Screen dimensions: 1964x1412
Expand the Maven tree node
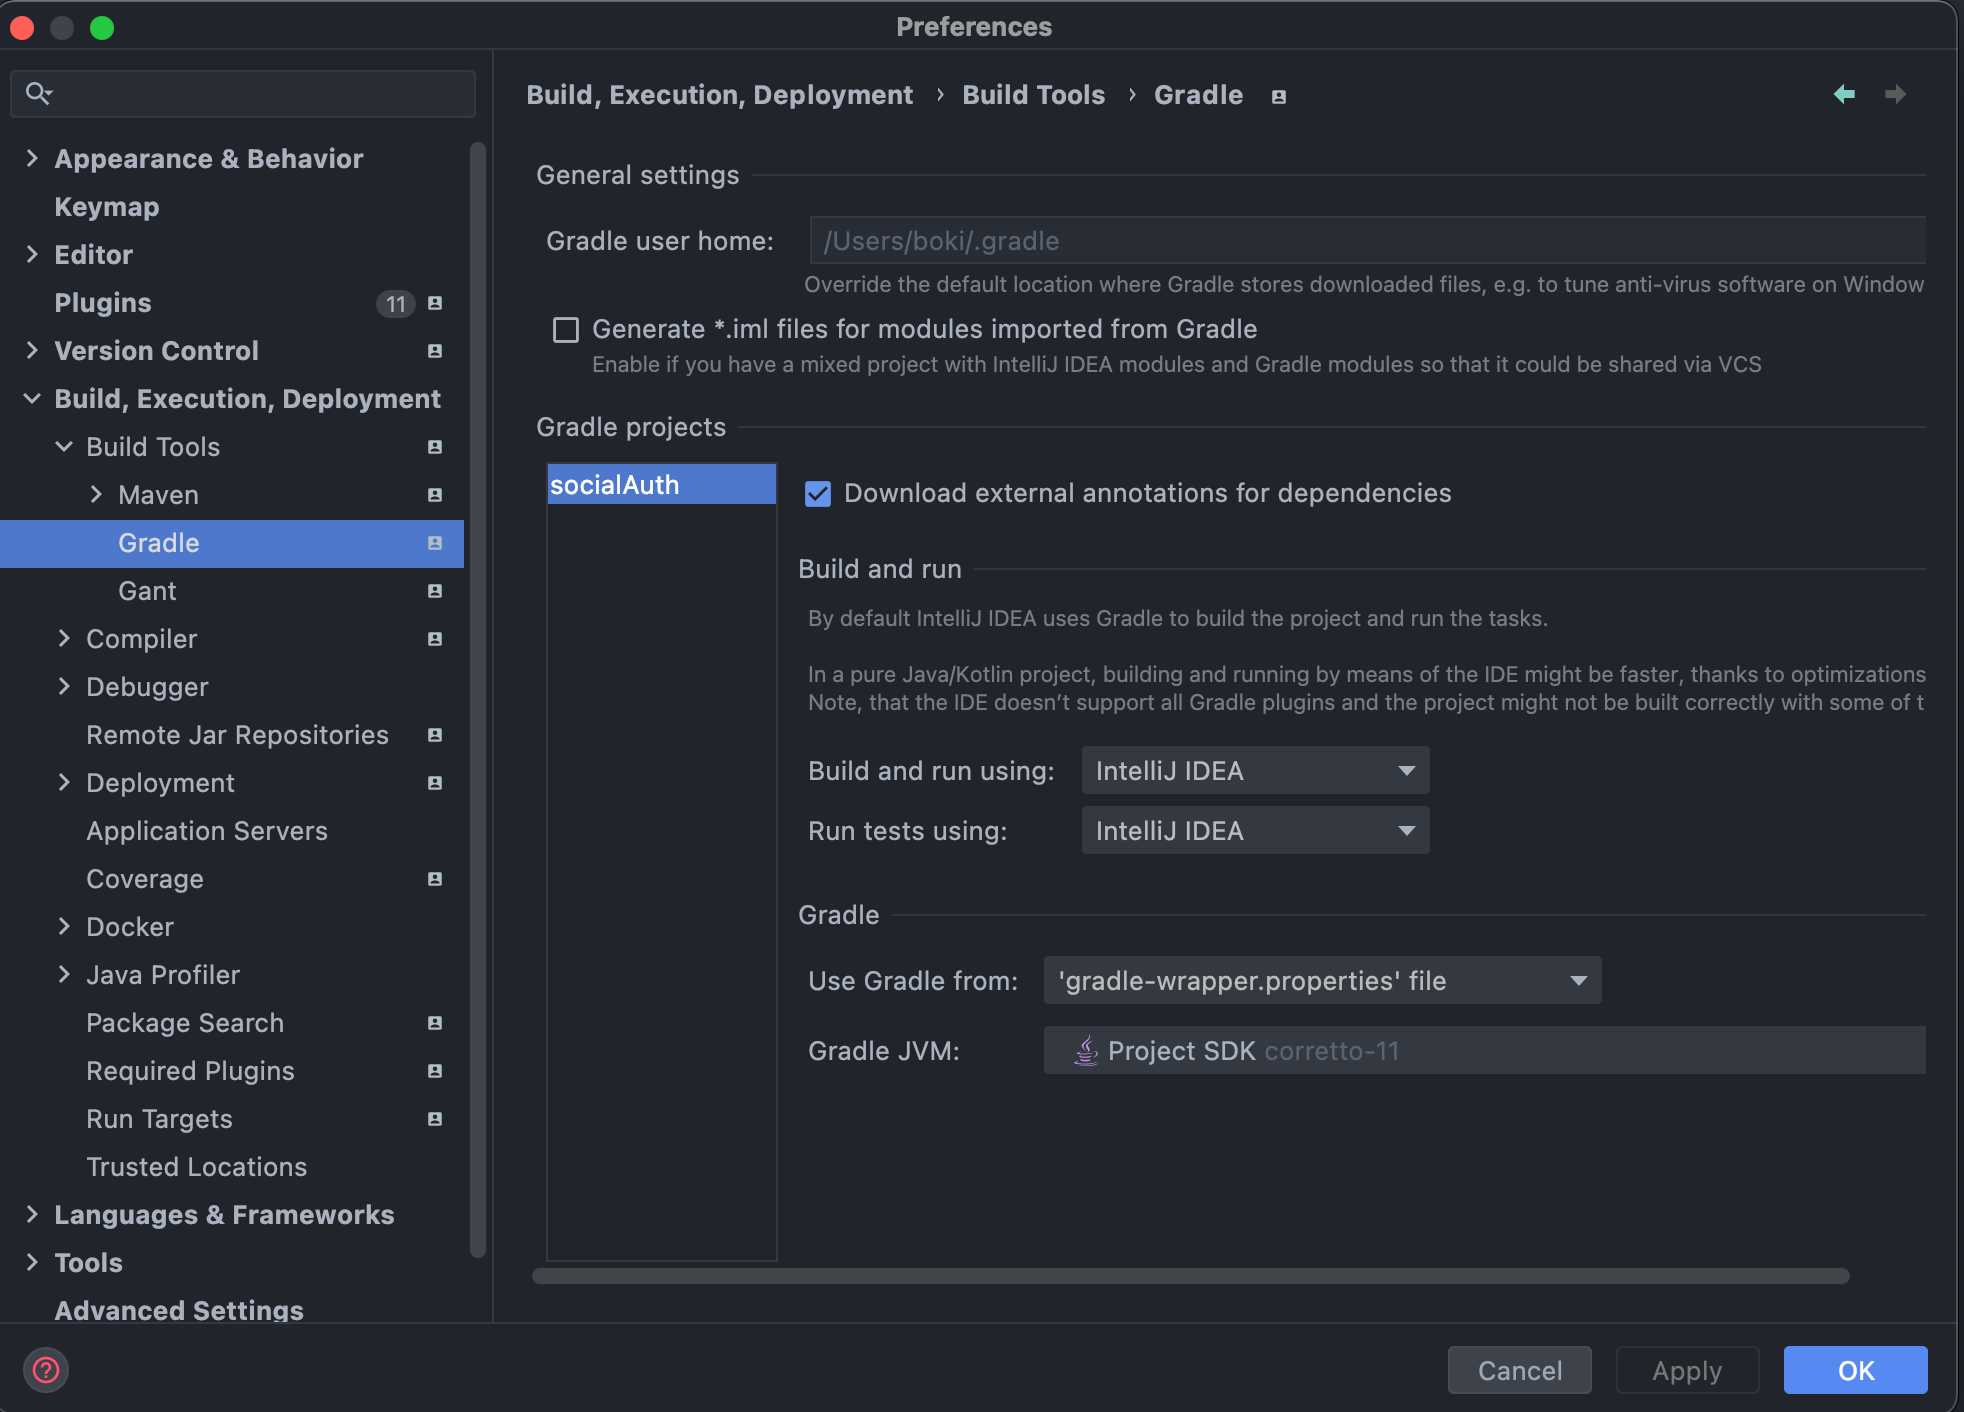pos(96,495)
